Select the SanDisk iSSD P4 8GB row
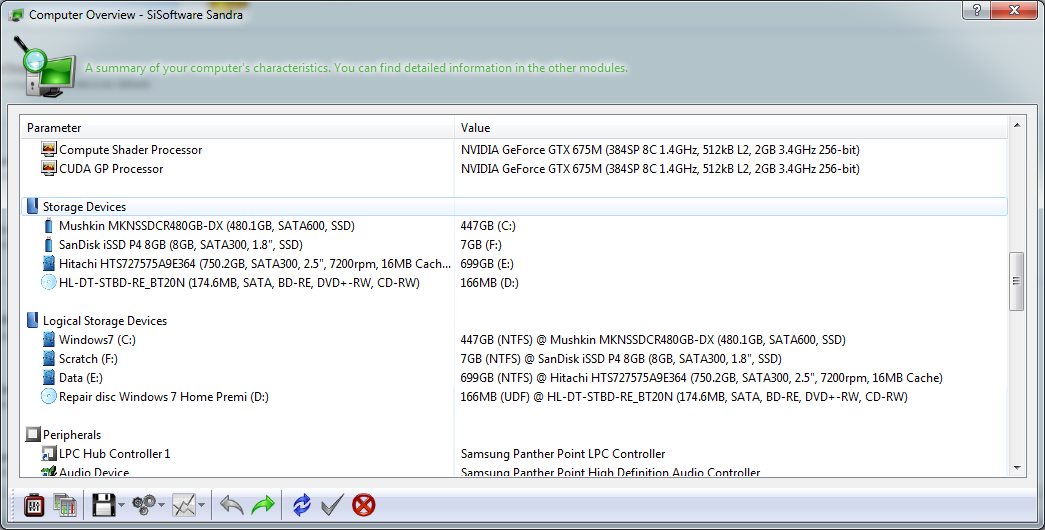Screen dimensions: 1045x530 515,245
